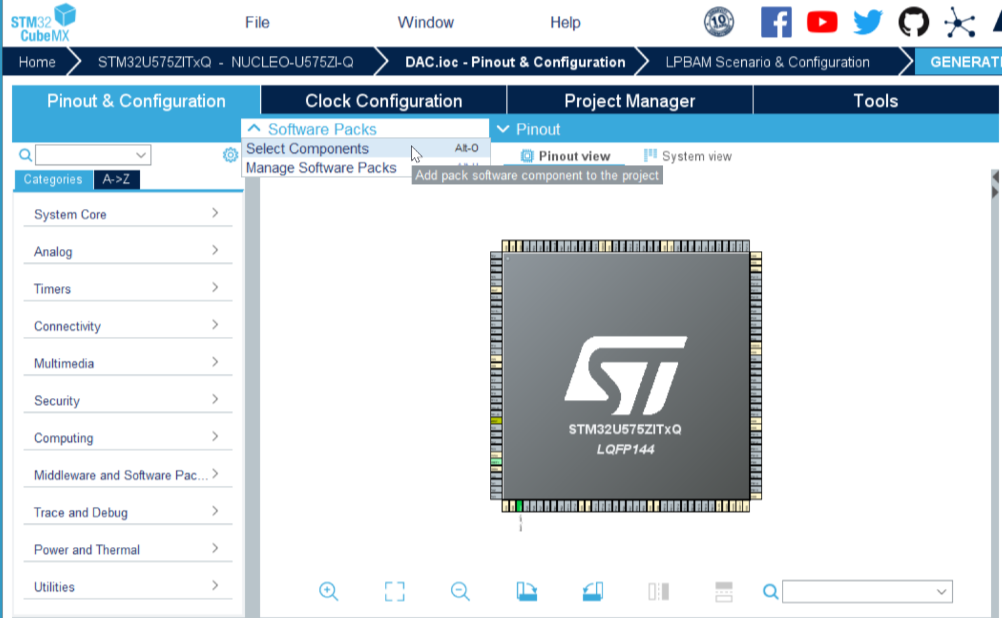Visit ST's YouTube channel icon

coord(821,22)
